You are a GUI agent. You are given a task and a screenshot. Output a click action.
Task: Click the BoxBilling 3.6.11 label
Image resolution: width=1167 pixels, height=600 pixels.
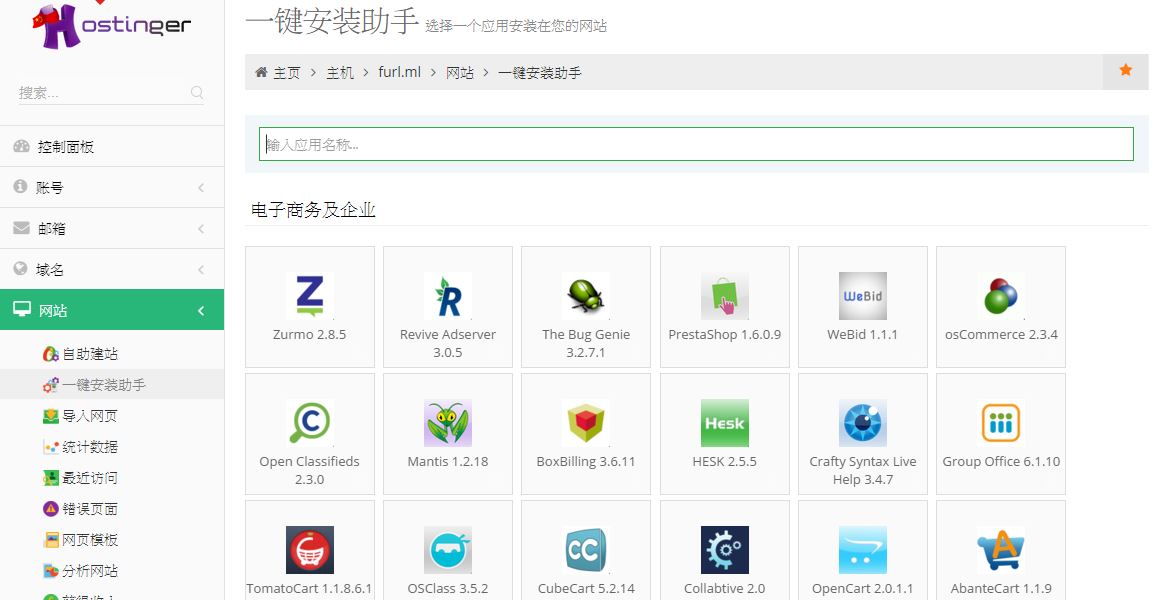pos(586,462)
